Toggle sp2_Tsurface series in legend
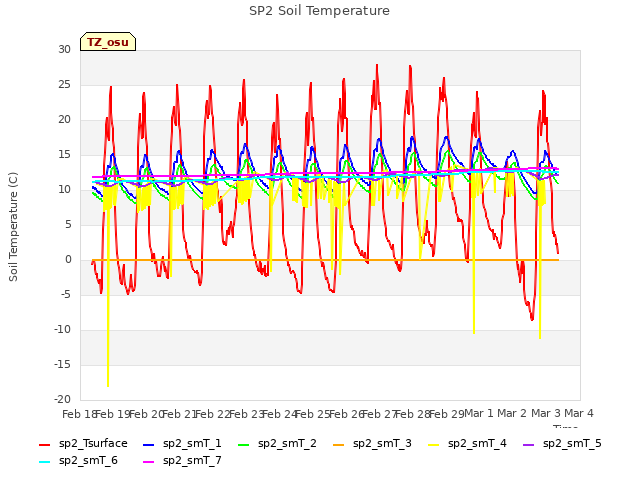 [83, 443]
